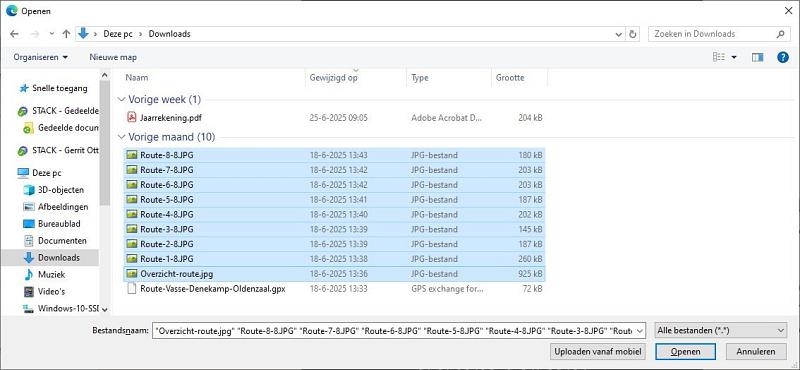This screenshot has height=370, width=800.
Task: Open address bar history dropdown
Action: click(x=619, y=34)
